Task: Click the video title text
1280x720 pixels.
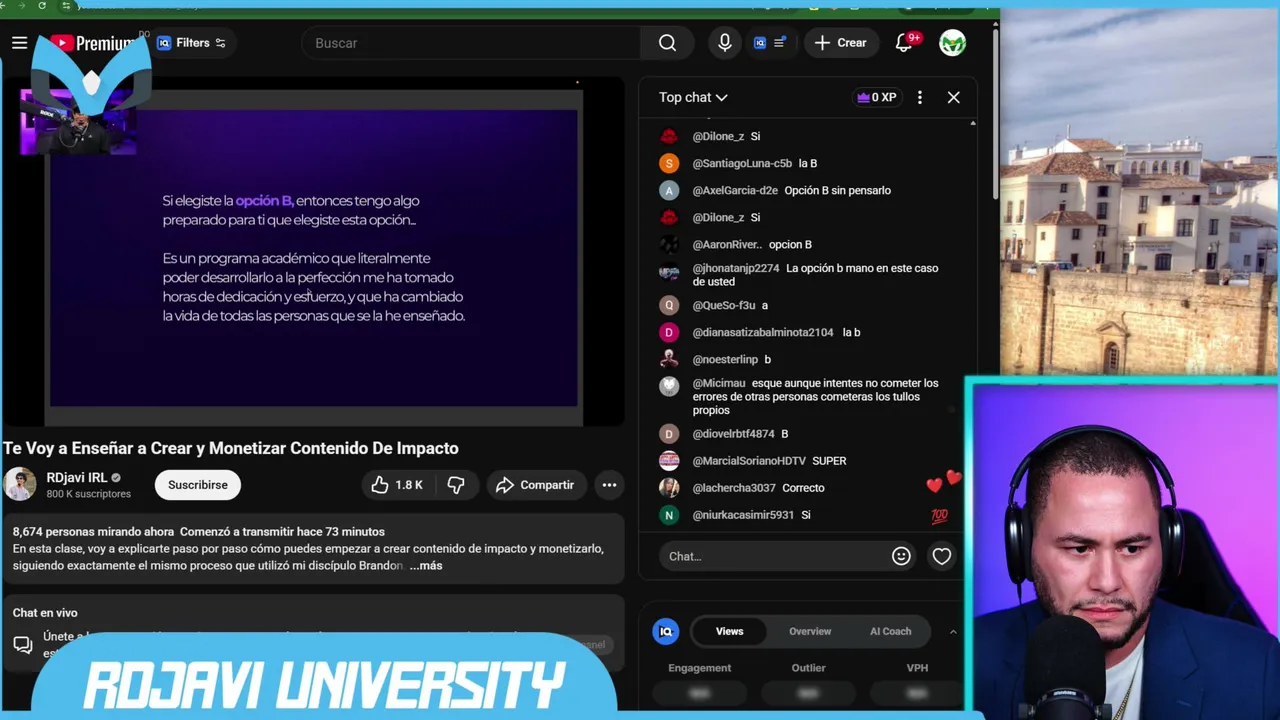Action: tap(231, 448)
